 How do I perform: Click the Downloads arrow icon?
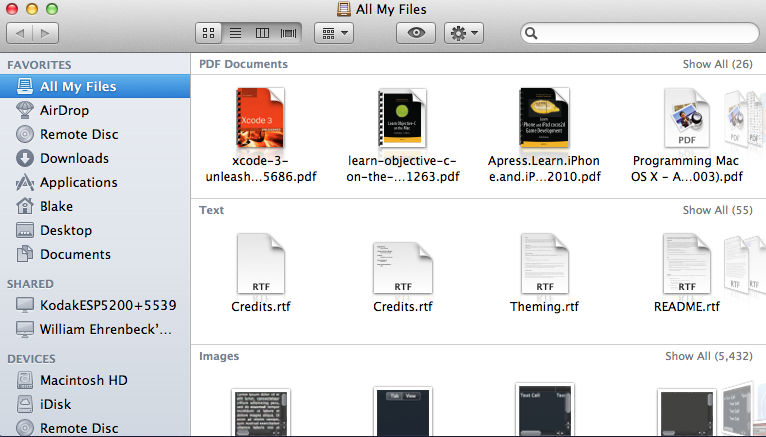tap(25, 158)
